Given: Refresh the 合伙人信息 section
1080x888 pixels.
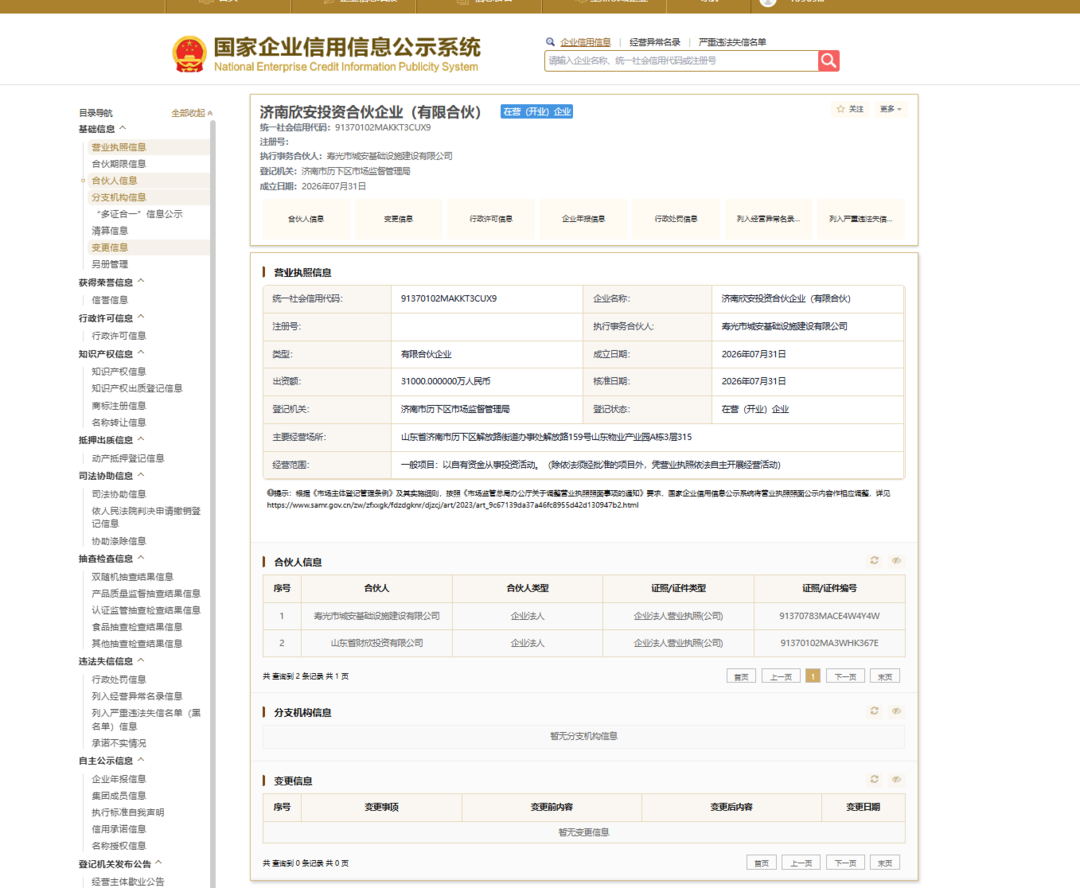Looking at the screenshot, I should [874, 561].
